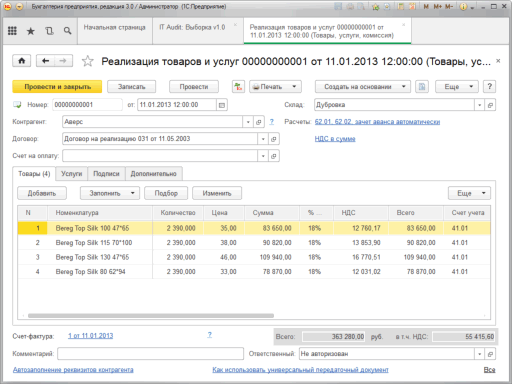Screen dimensions: 512x384
Task: Open the Договор record icon
Action: coord(274,139)
